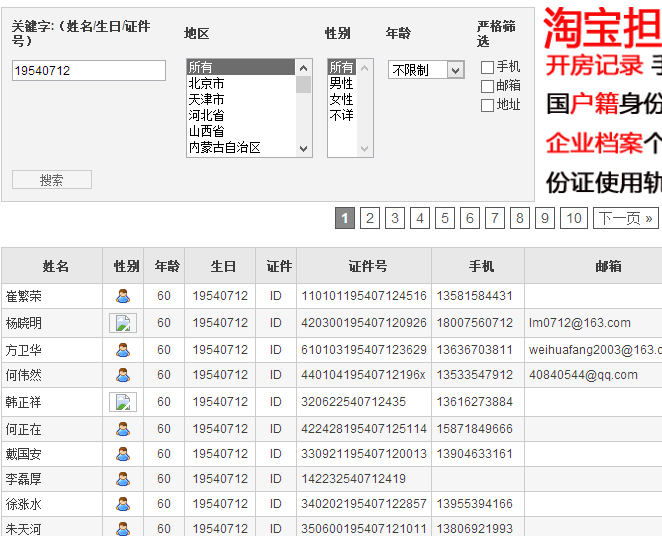662x536 pixels.
Task: Enable the 手机 strict filter checkbox
Action: point(487,67)
